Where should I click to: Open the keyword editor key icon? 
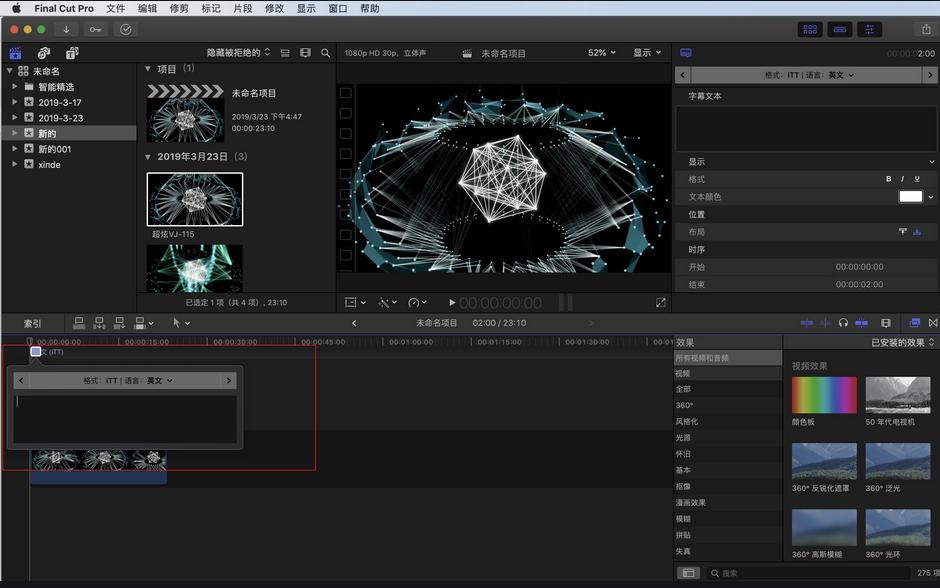tap(95, 30)
